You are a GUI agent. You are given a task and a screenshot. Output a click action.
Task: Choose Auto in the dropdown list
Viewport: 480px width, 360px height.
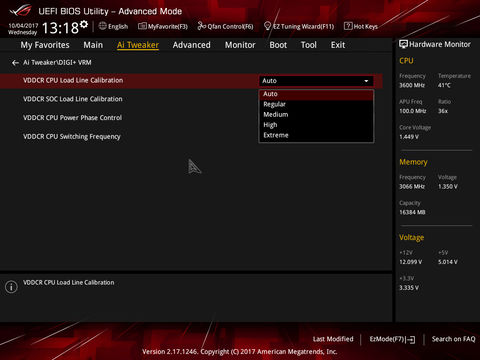click(x=316, y=94)
